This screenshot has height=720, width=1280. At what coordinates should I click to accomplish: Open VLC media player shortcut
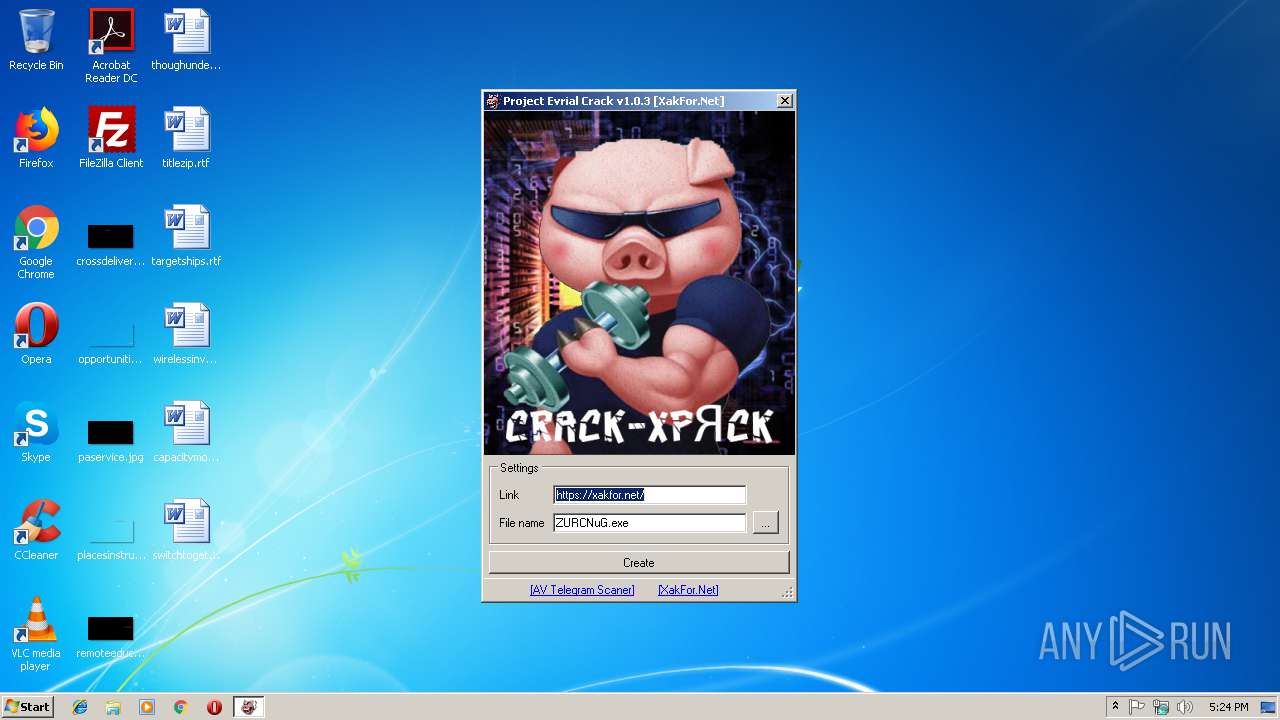pos(36,634)
